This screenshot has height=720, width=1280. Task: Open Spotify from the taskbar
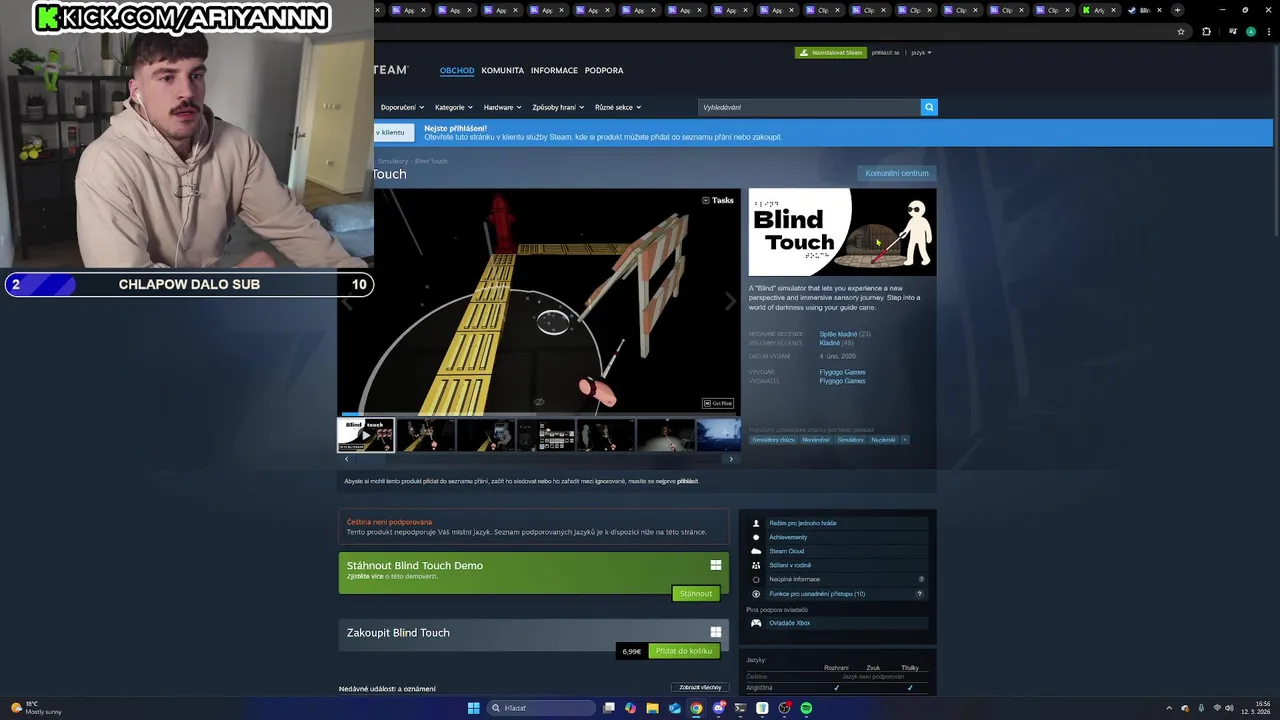click(806, 708)
